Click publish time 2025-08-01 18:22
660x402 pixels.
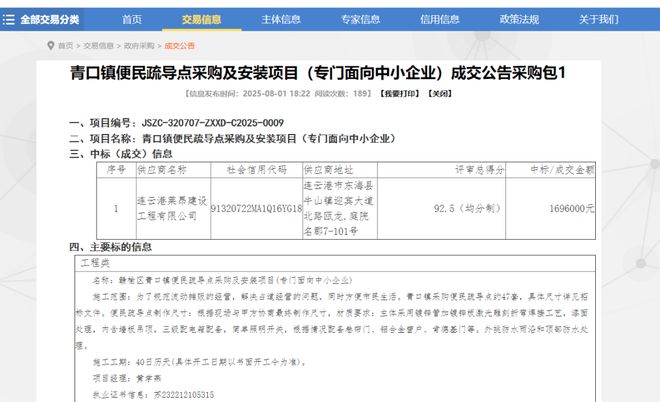pos(276,93)
